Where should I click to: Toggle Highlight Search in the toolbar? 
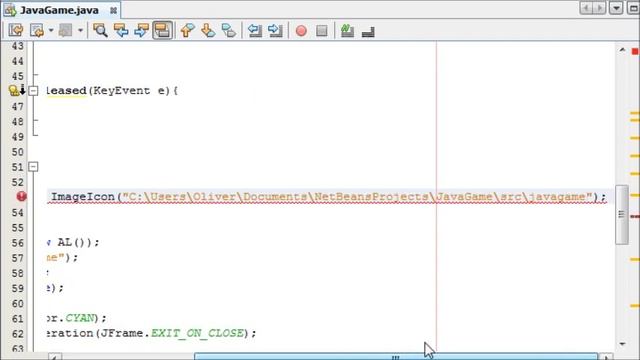tap(162, 30)
